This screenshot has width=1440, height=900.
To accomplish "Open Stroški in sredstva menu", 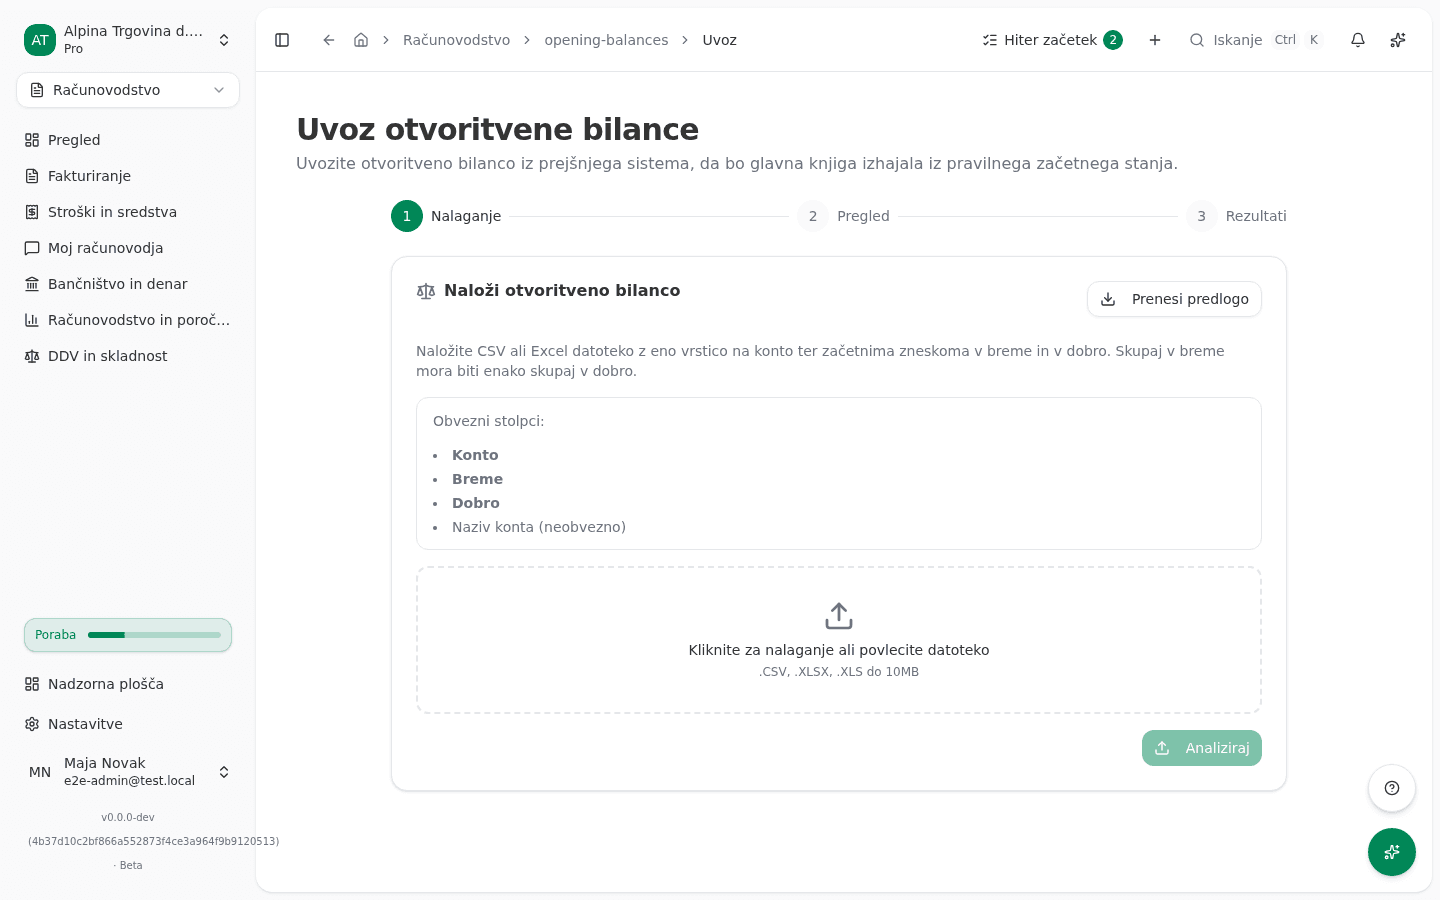I will point(128,212).
